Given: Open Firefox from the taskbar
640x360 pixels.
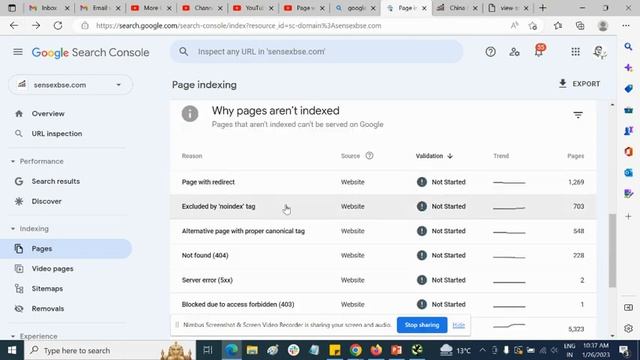Looking at the screenshot, I should 376,350.
